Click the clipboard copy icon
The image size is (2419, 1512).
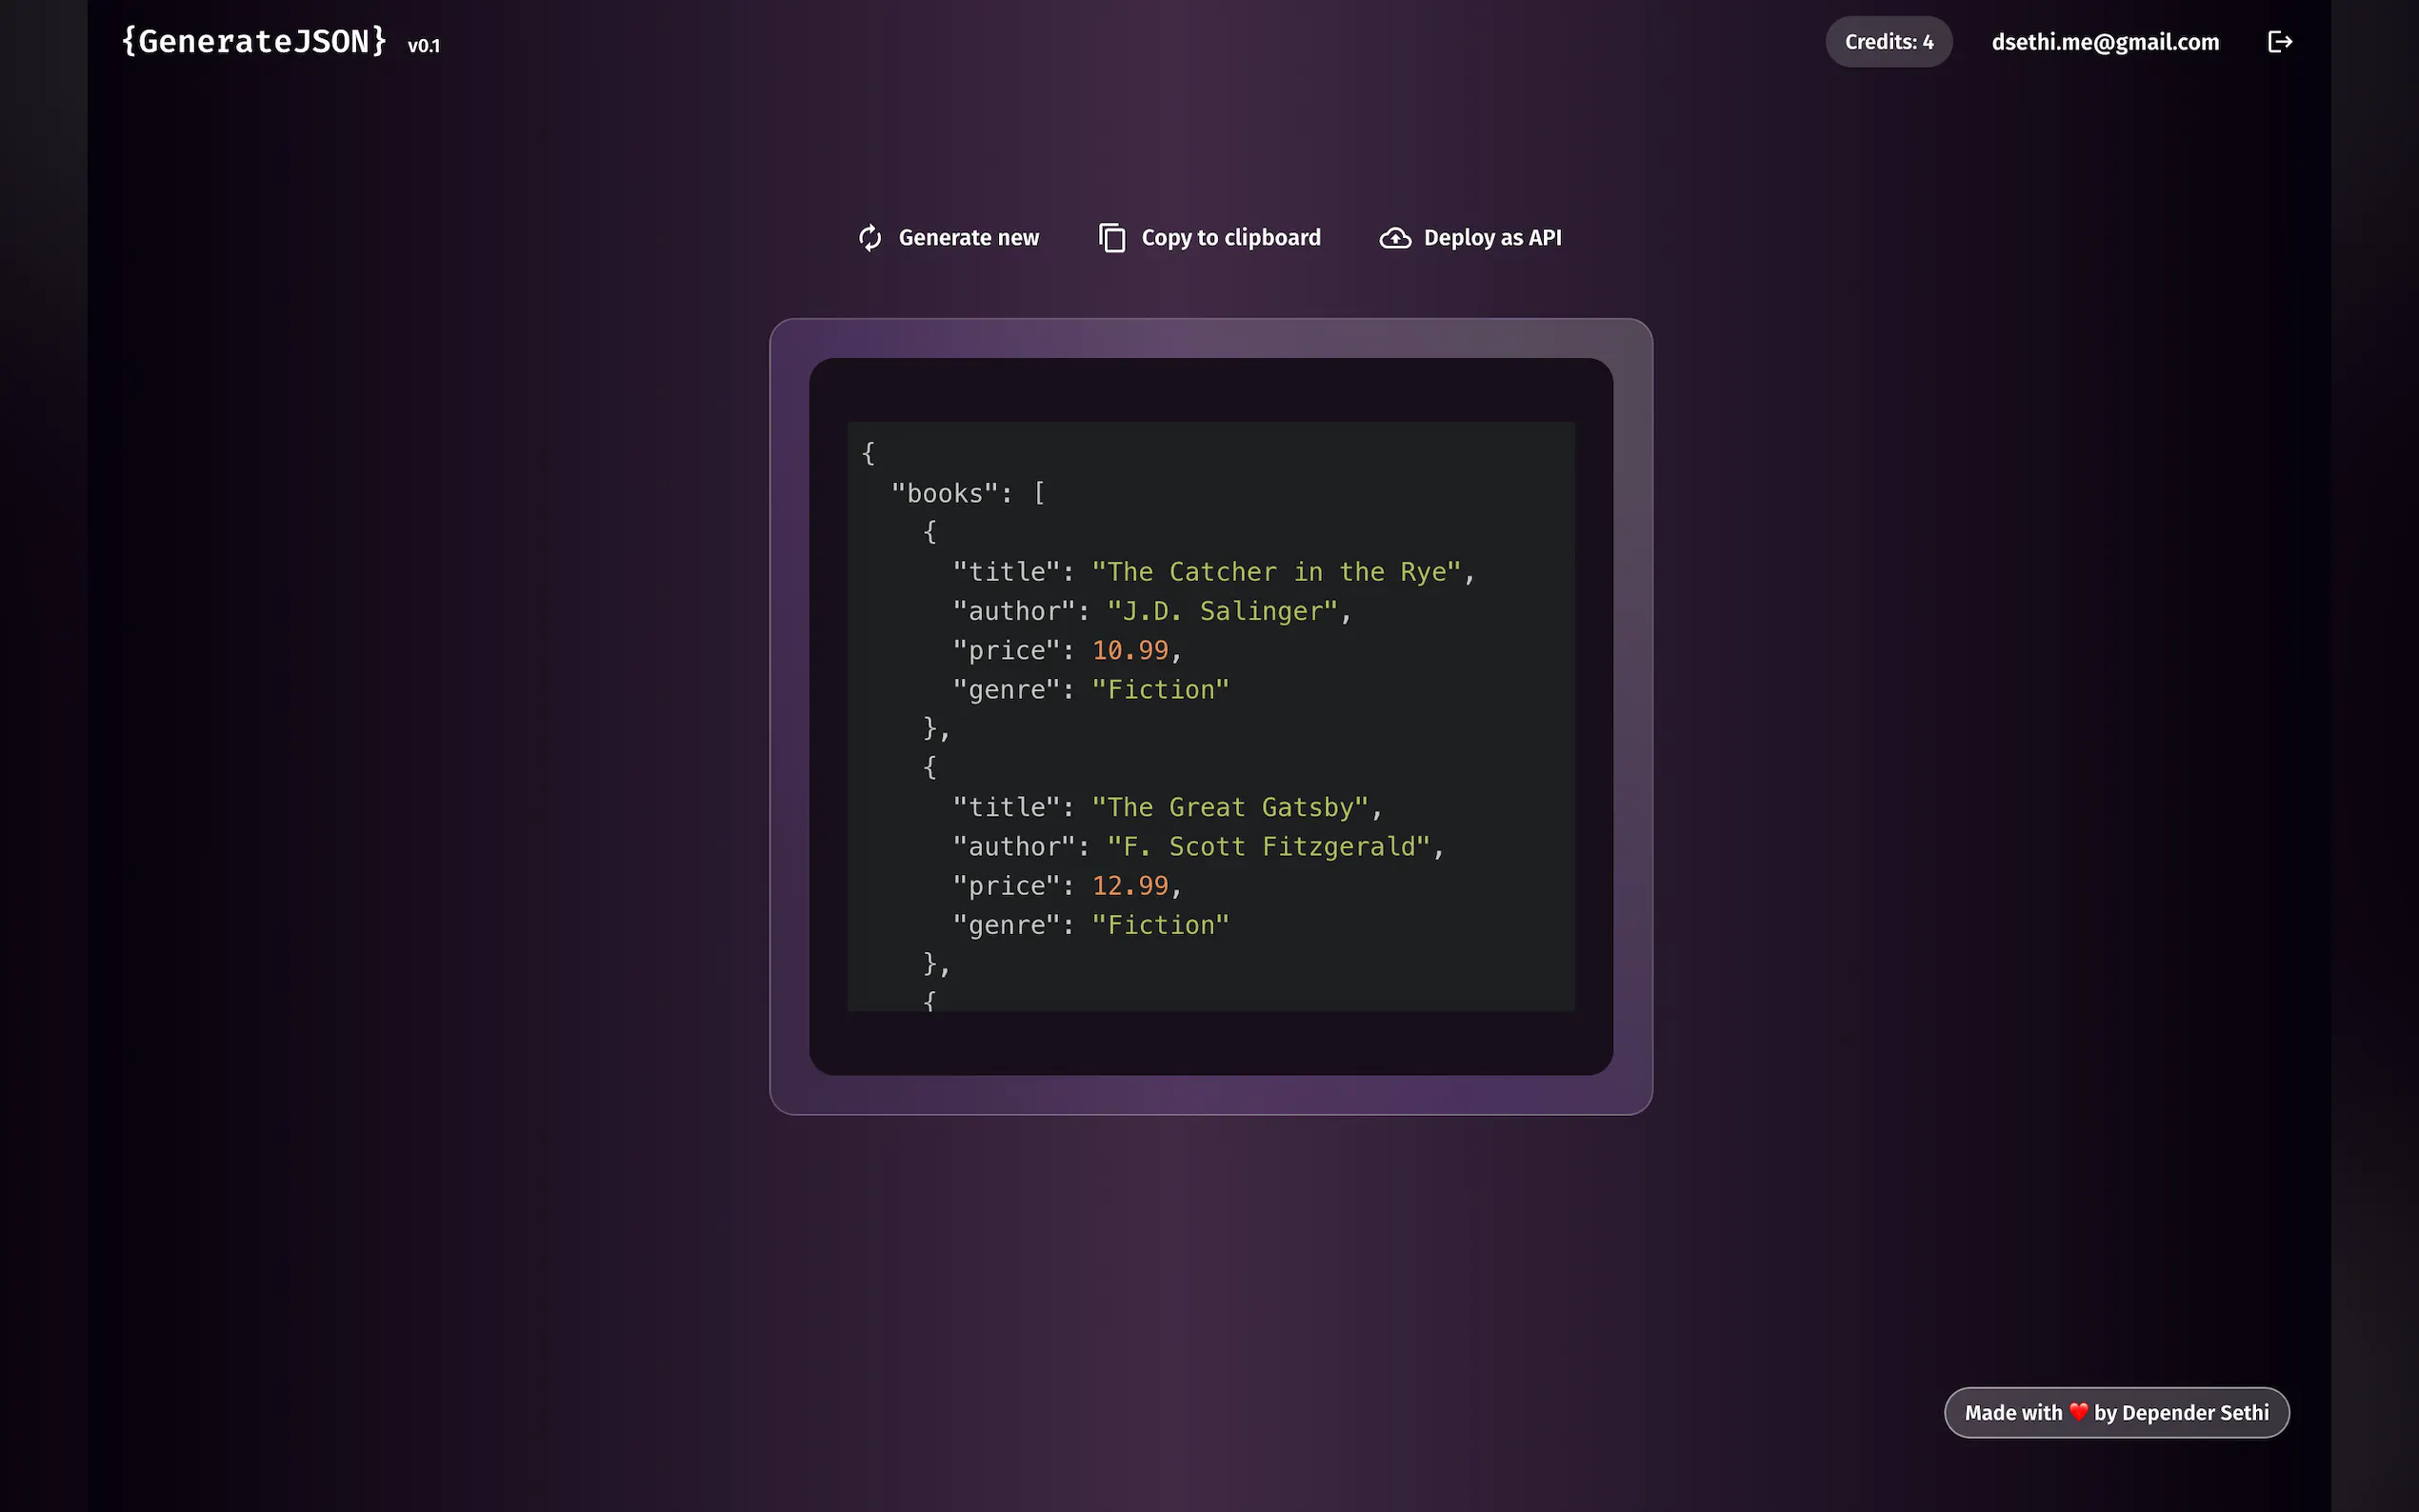pos(1112,238)
